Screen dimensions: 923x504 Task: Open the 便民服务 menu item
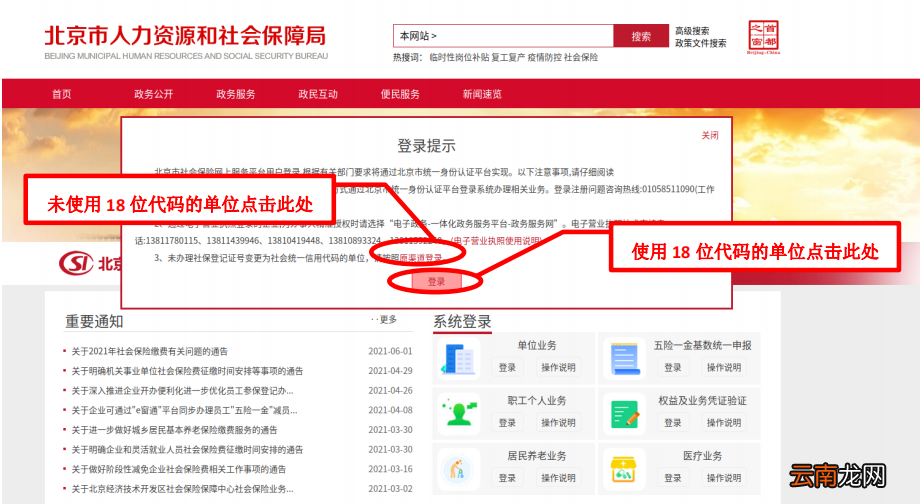[x=400, y=94]
